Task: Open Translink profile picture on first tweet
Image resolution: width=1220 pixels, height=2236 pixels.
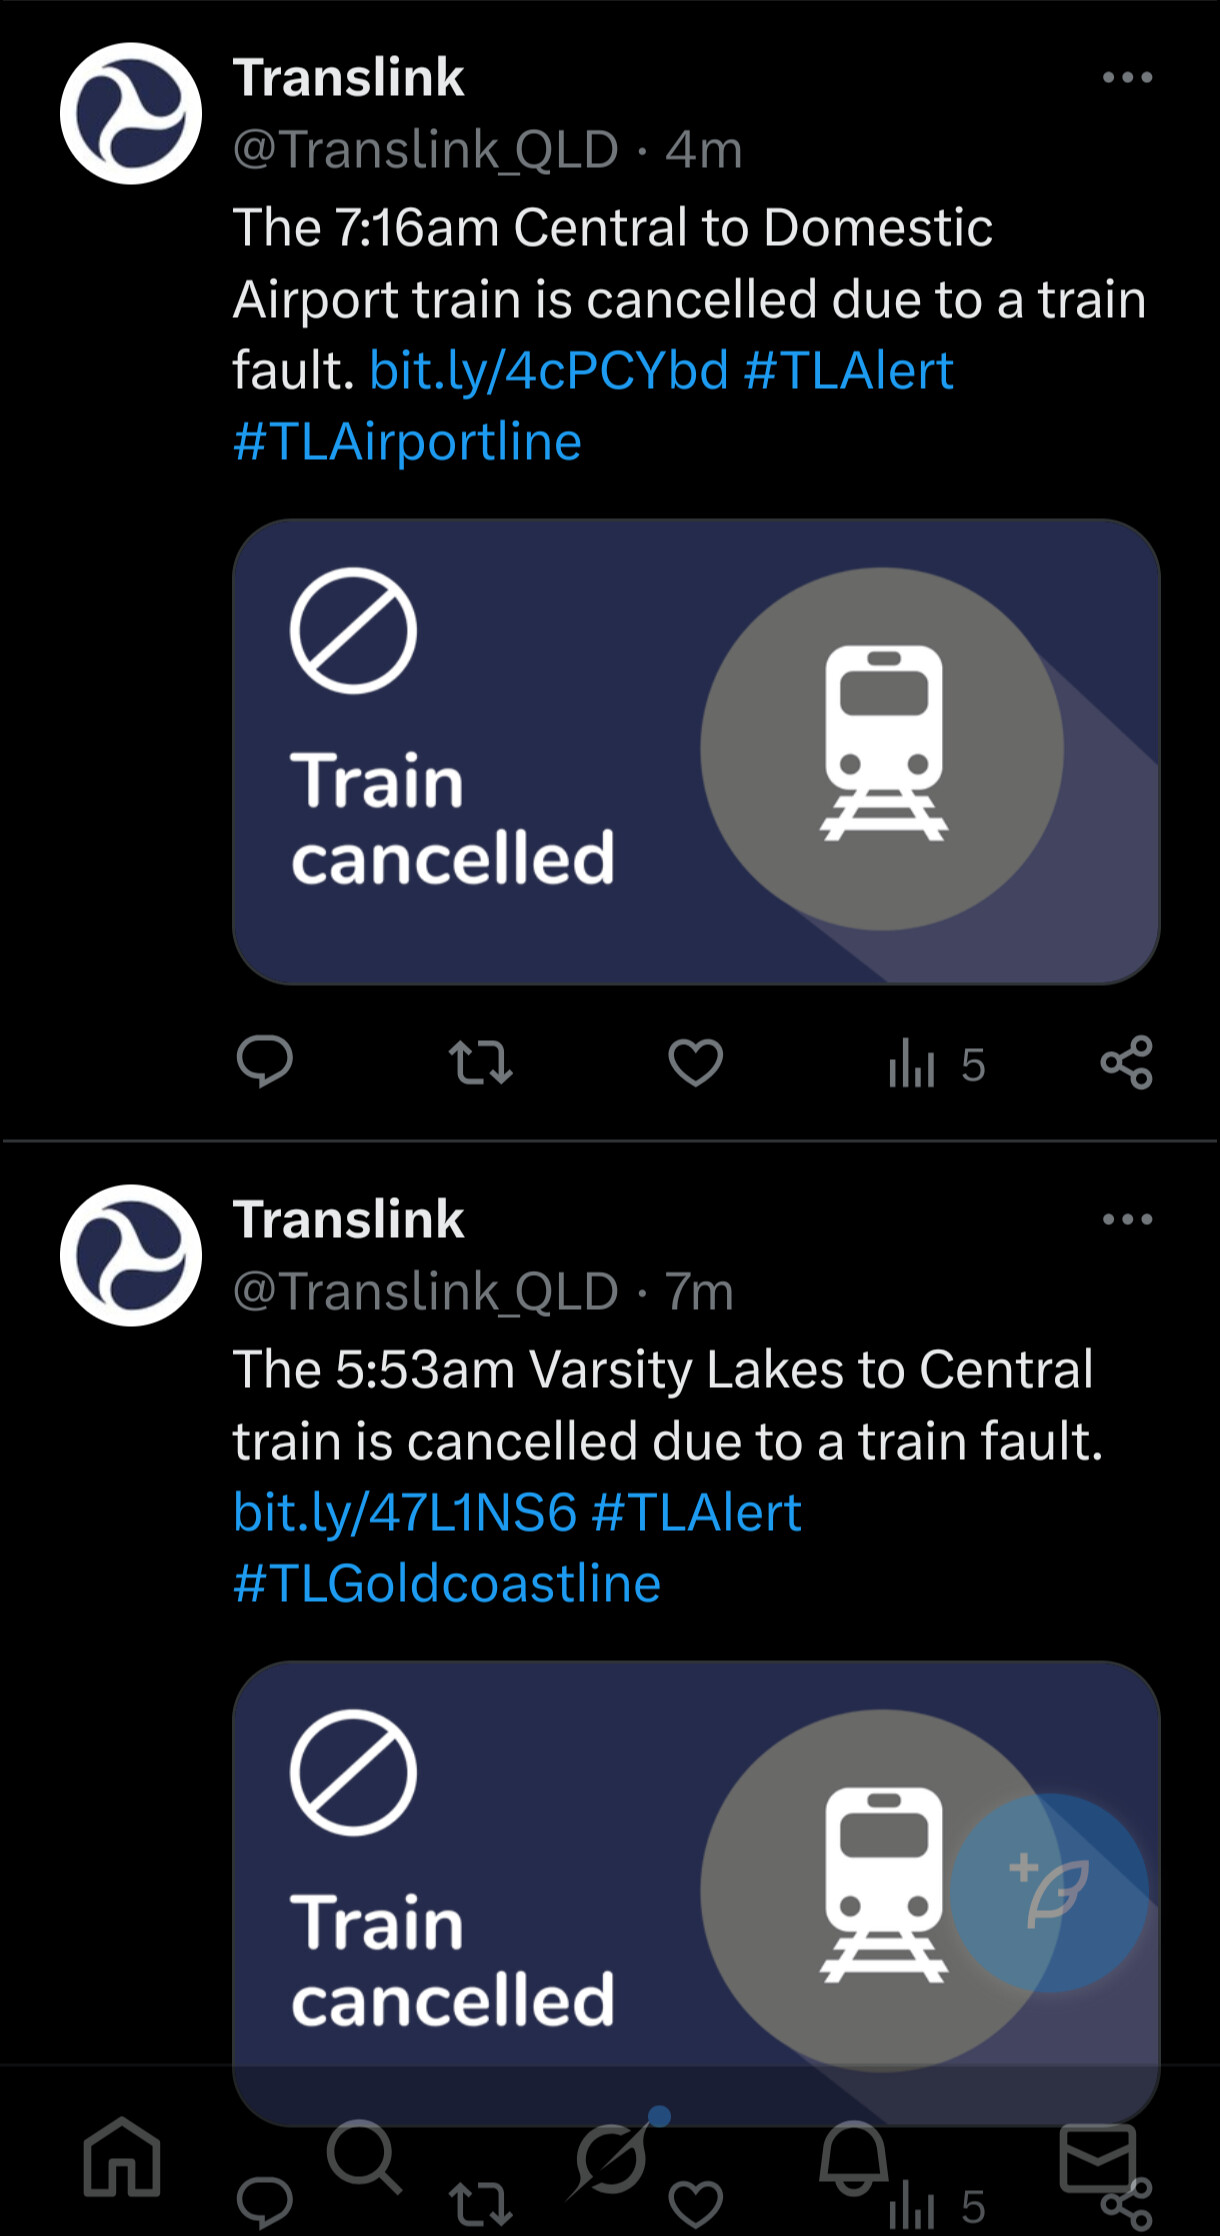Action: (x=131, y=113)
